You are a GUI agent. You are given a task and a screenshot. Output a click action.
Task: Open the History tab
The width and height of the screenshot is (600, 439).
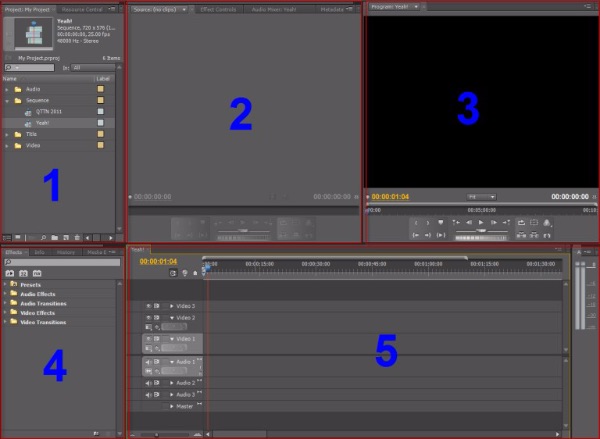(x=66, y=253)
